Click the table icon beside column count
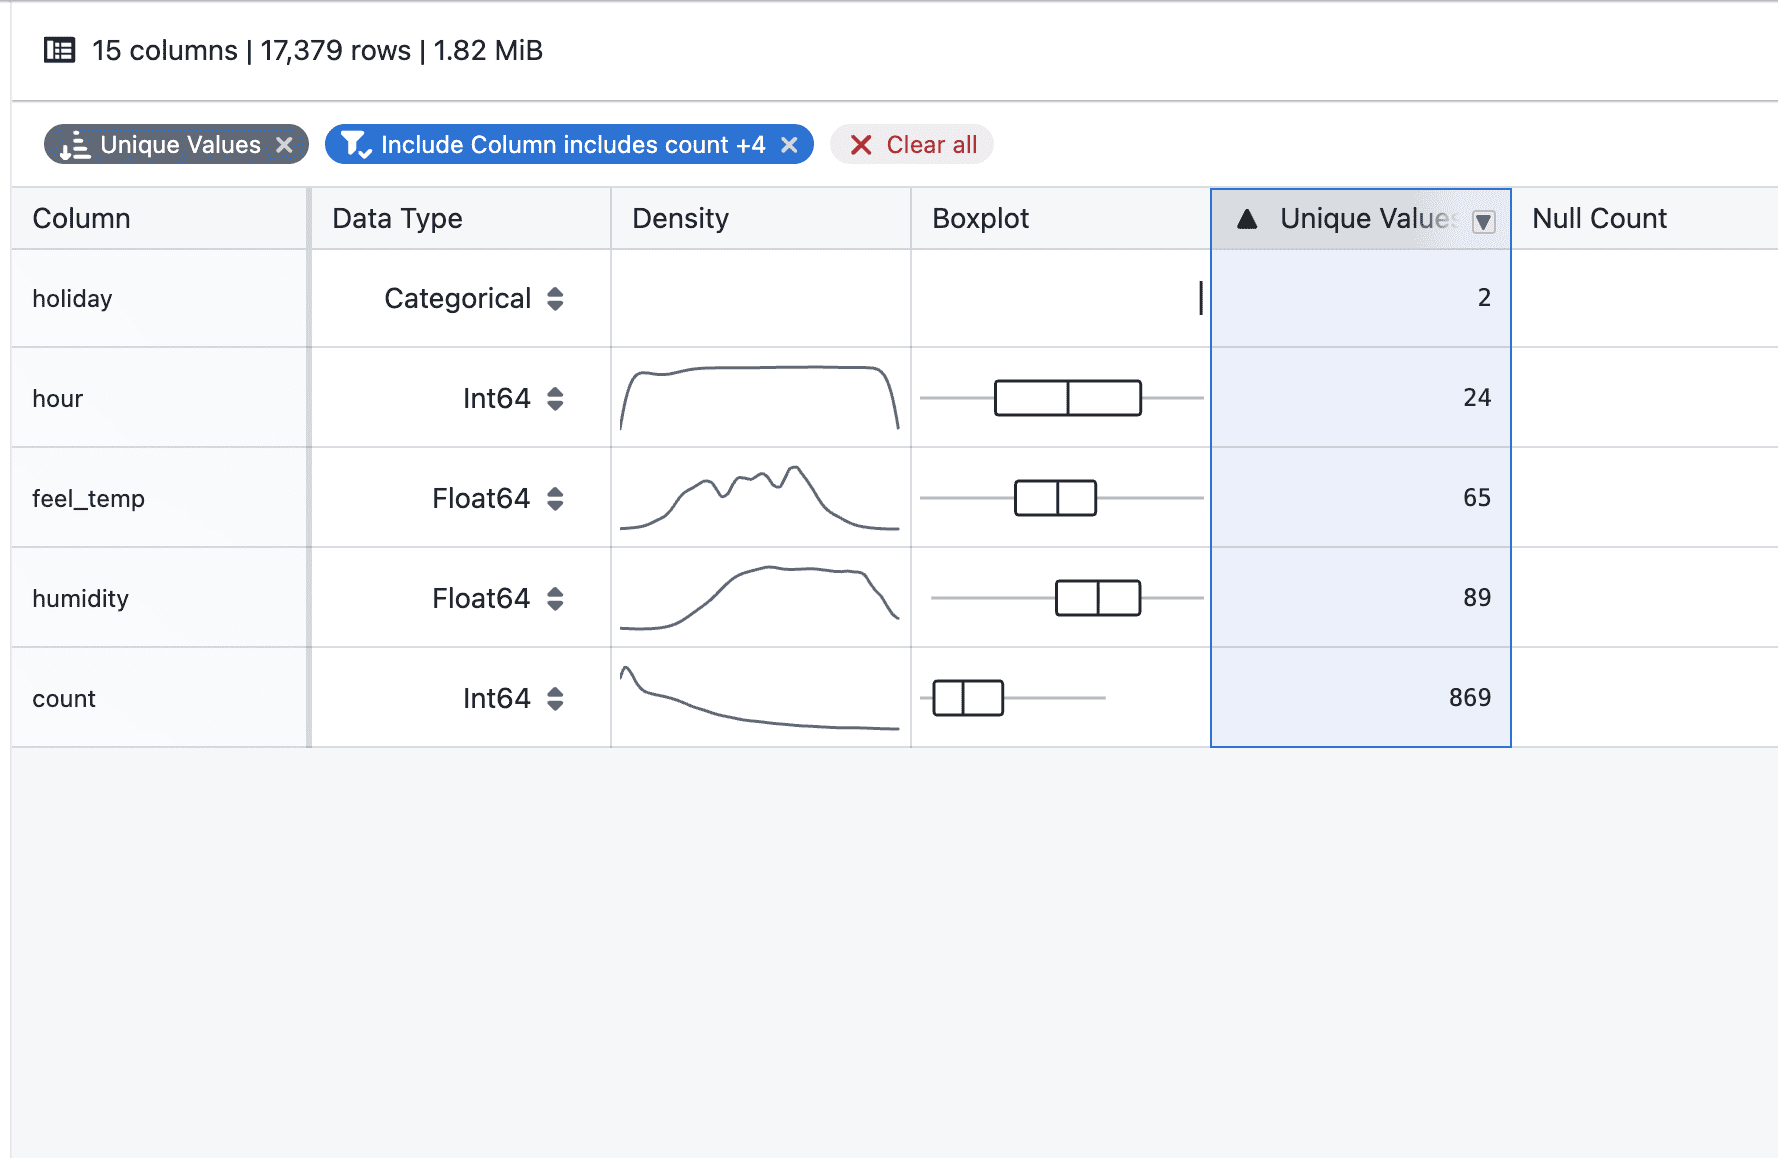Image resolution: width=1778 pixels, height=1158 pixels. coord(60,50)
